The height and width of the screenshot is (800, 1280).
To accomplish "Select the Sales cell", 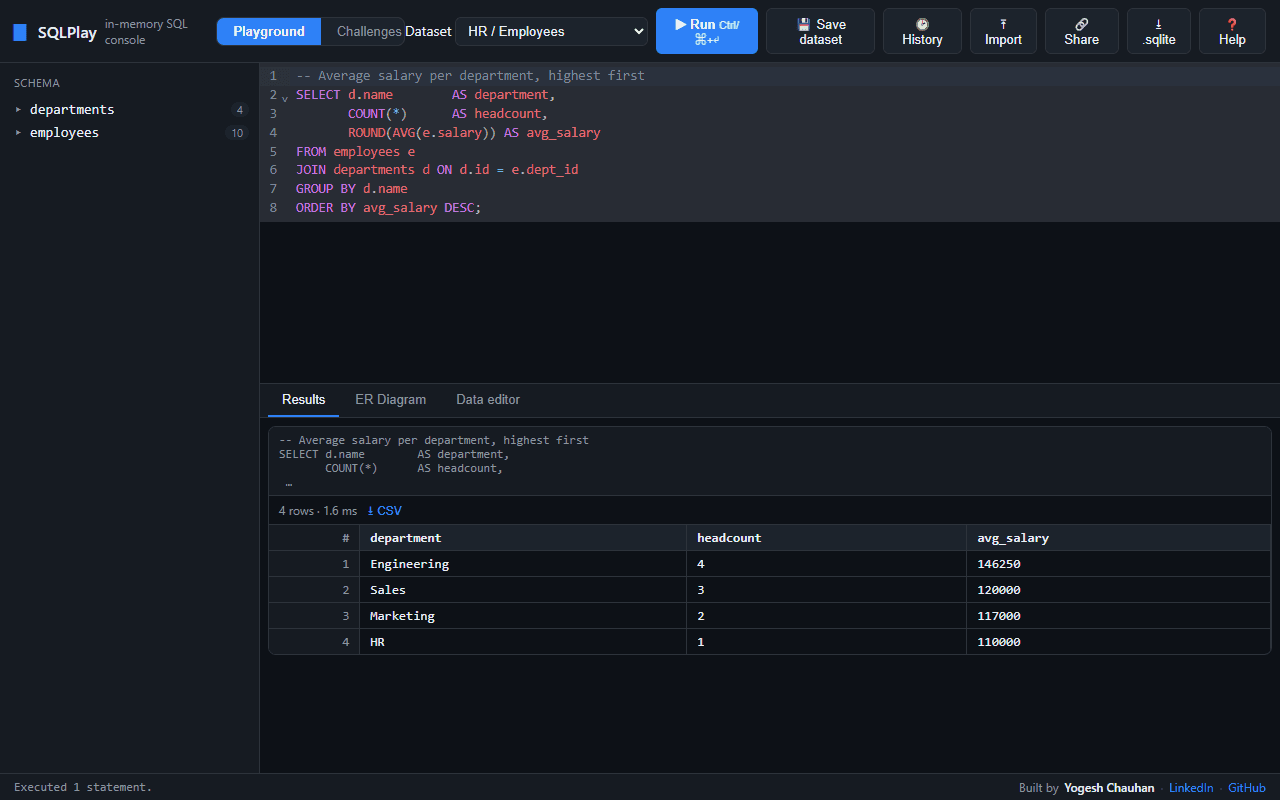I will tap(523, 590).
